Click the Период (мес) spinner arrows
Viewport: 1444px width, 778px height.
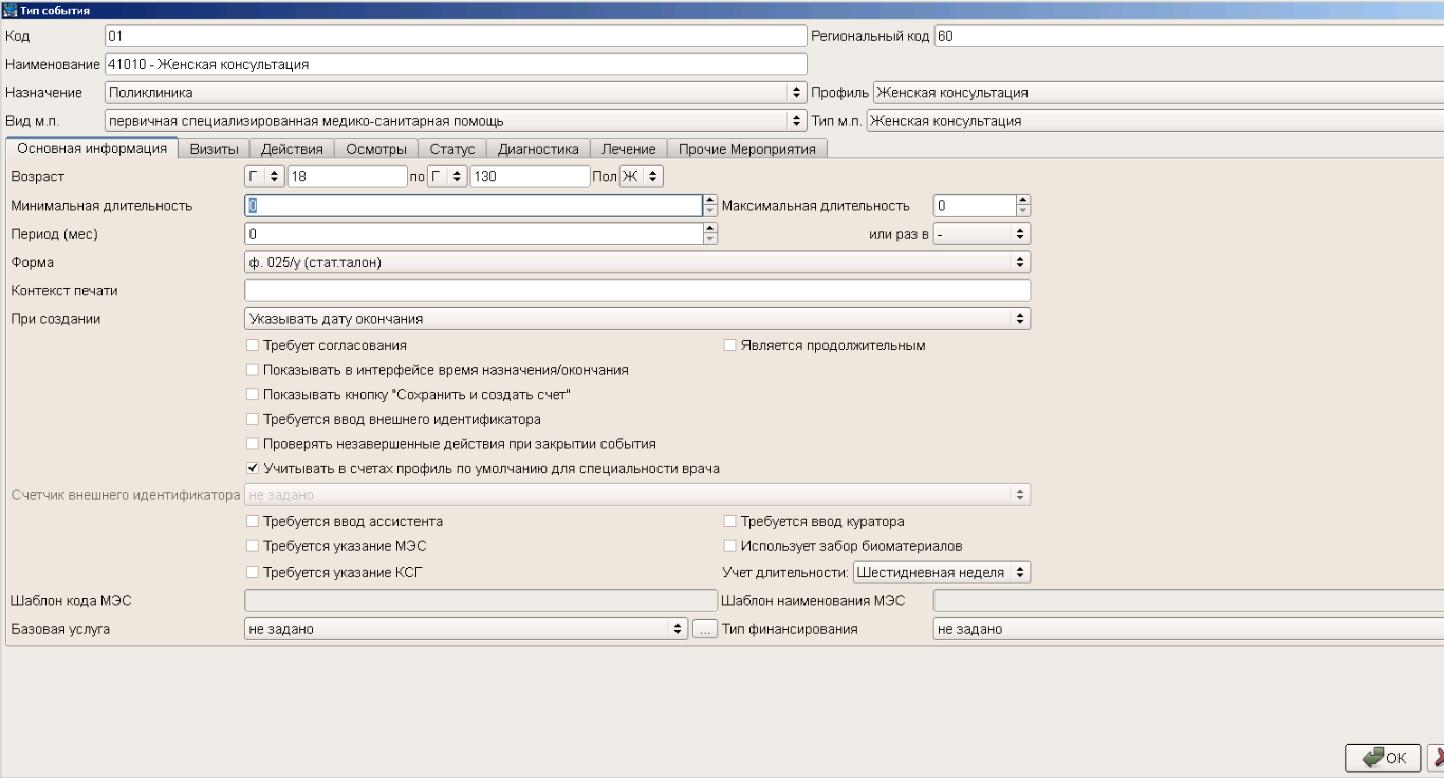click(x=710, y=234)
